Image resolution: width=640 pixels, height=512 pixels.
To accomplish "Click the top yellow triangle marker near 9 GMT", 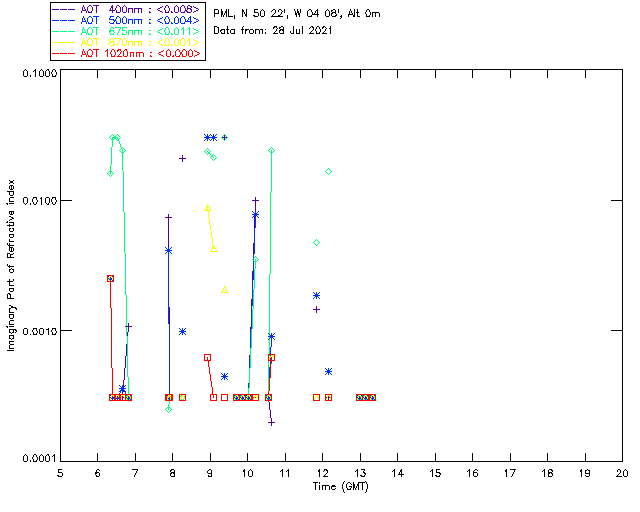I will point(207,208).
